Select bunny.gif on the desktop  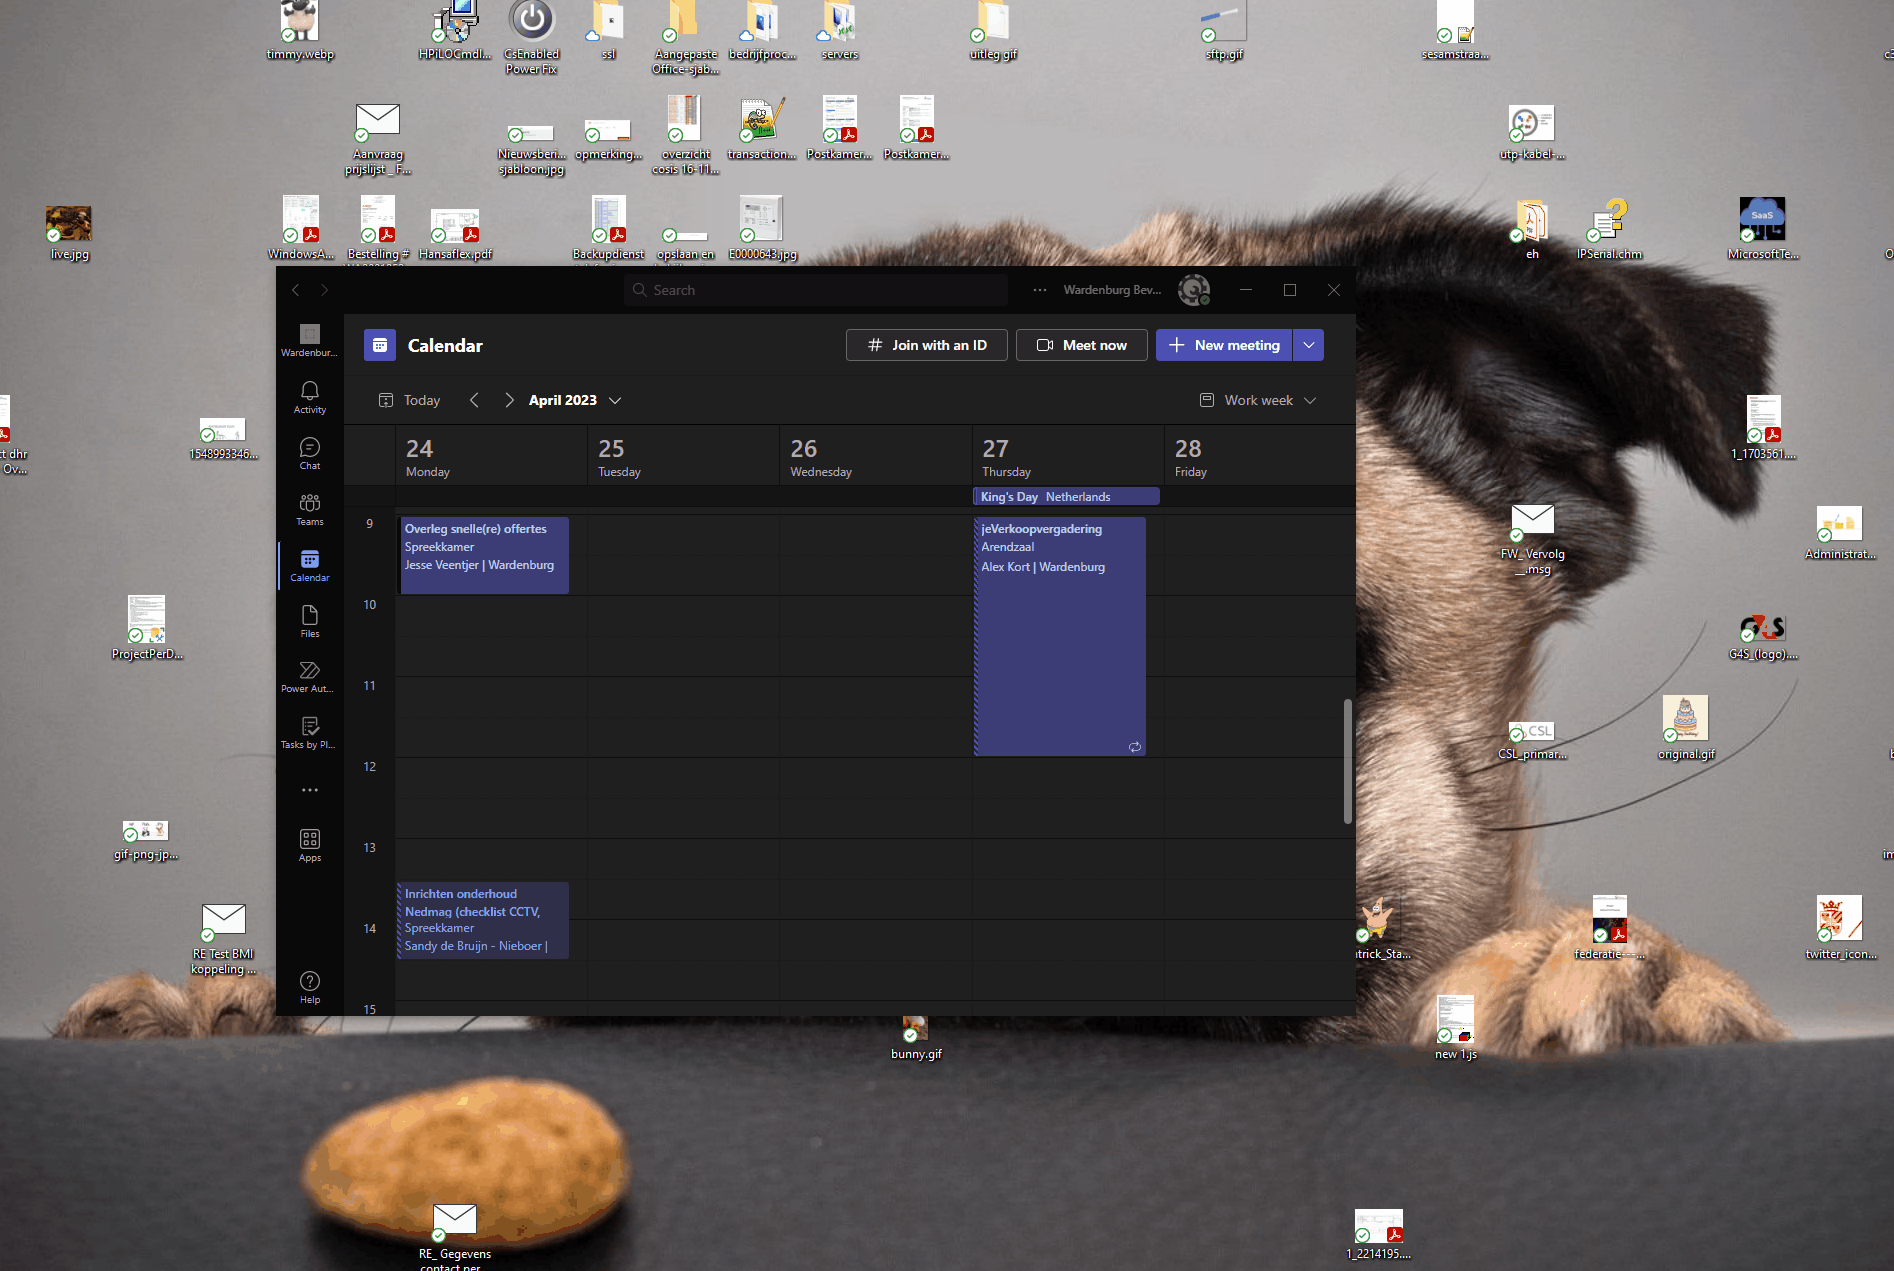coord(916,1038)
